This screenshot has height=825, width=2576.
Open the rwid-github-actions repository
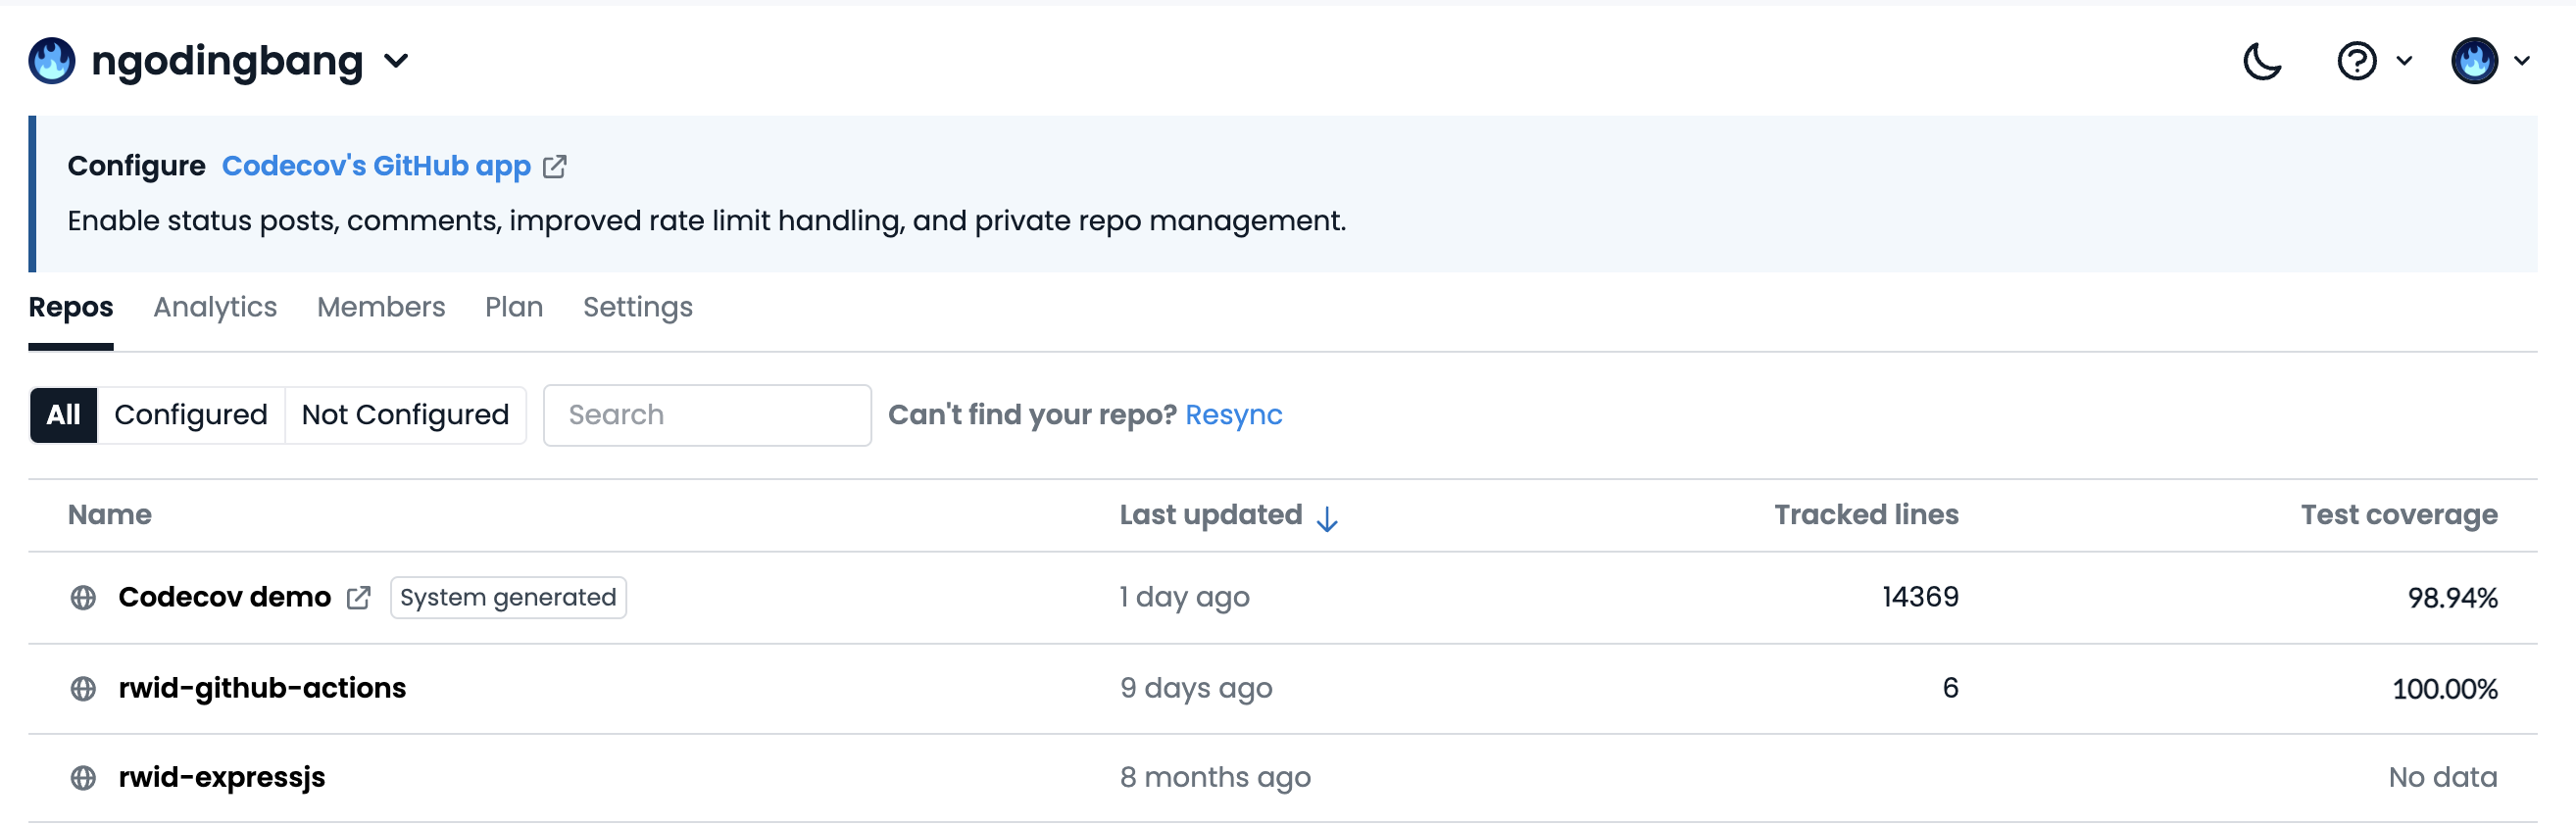[262, 688]
